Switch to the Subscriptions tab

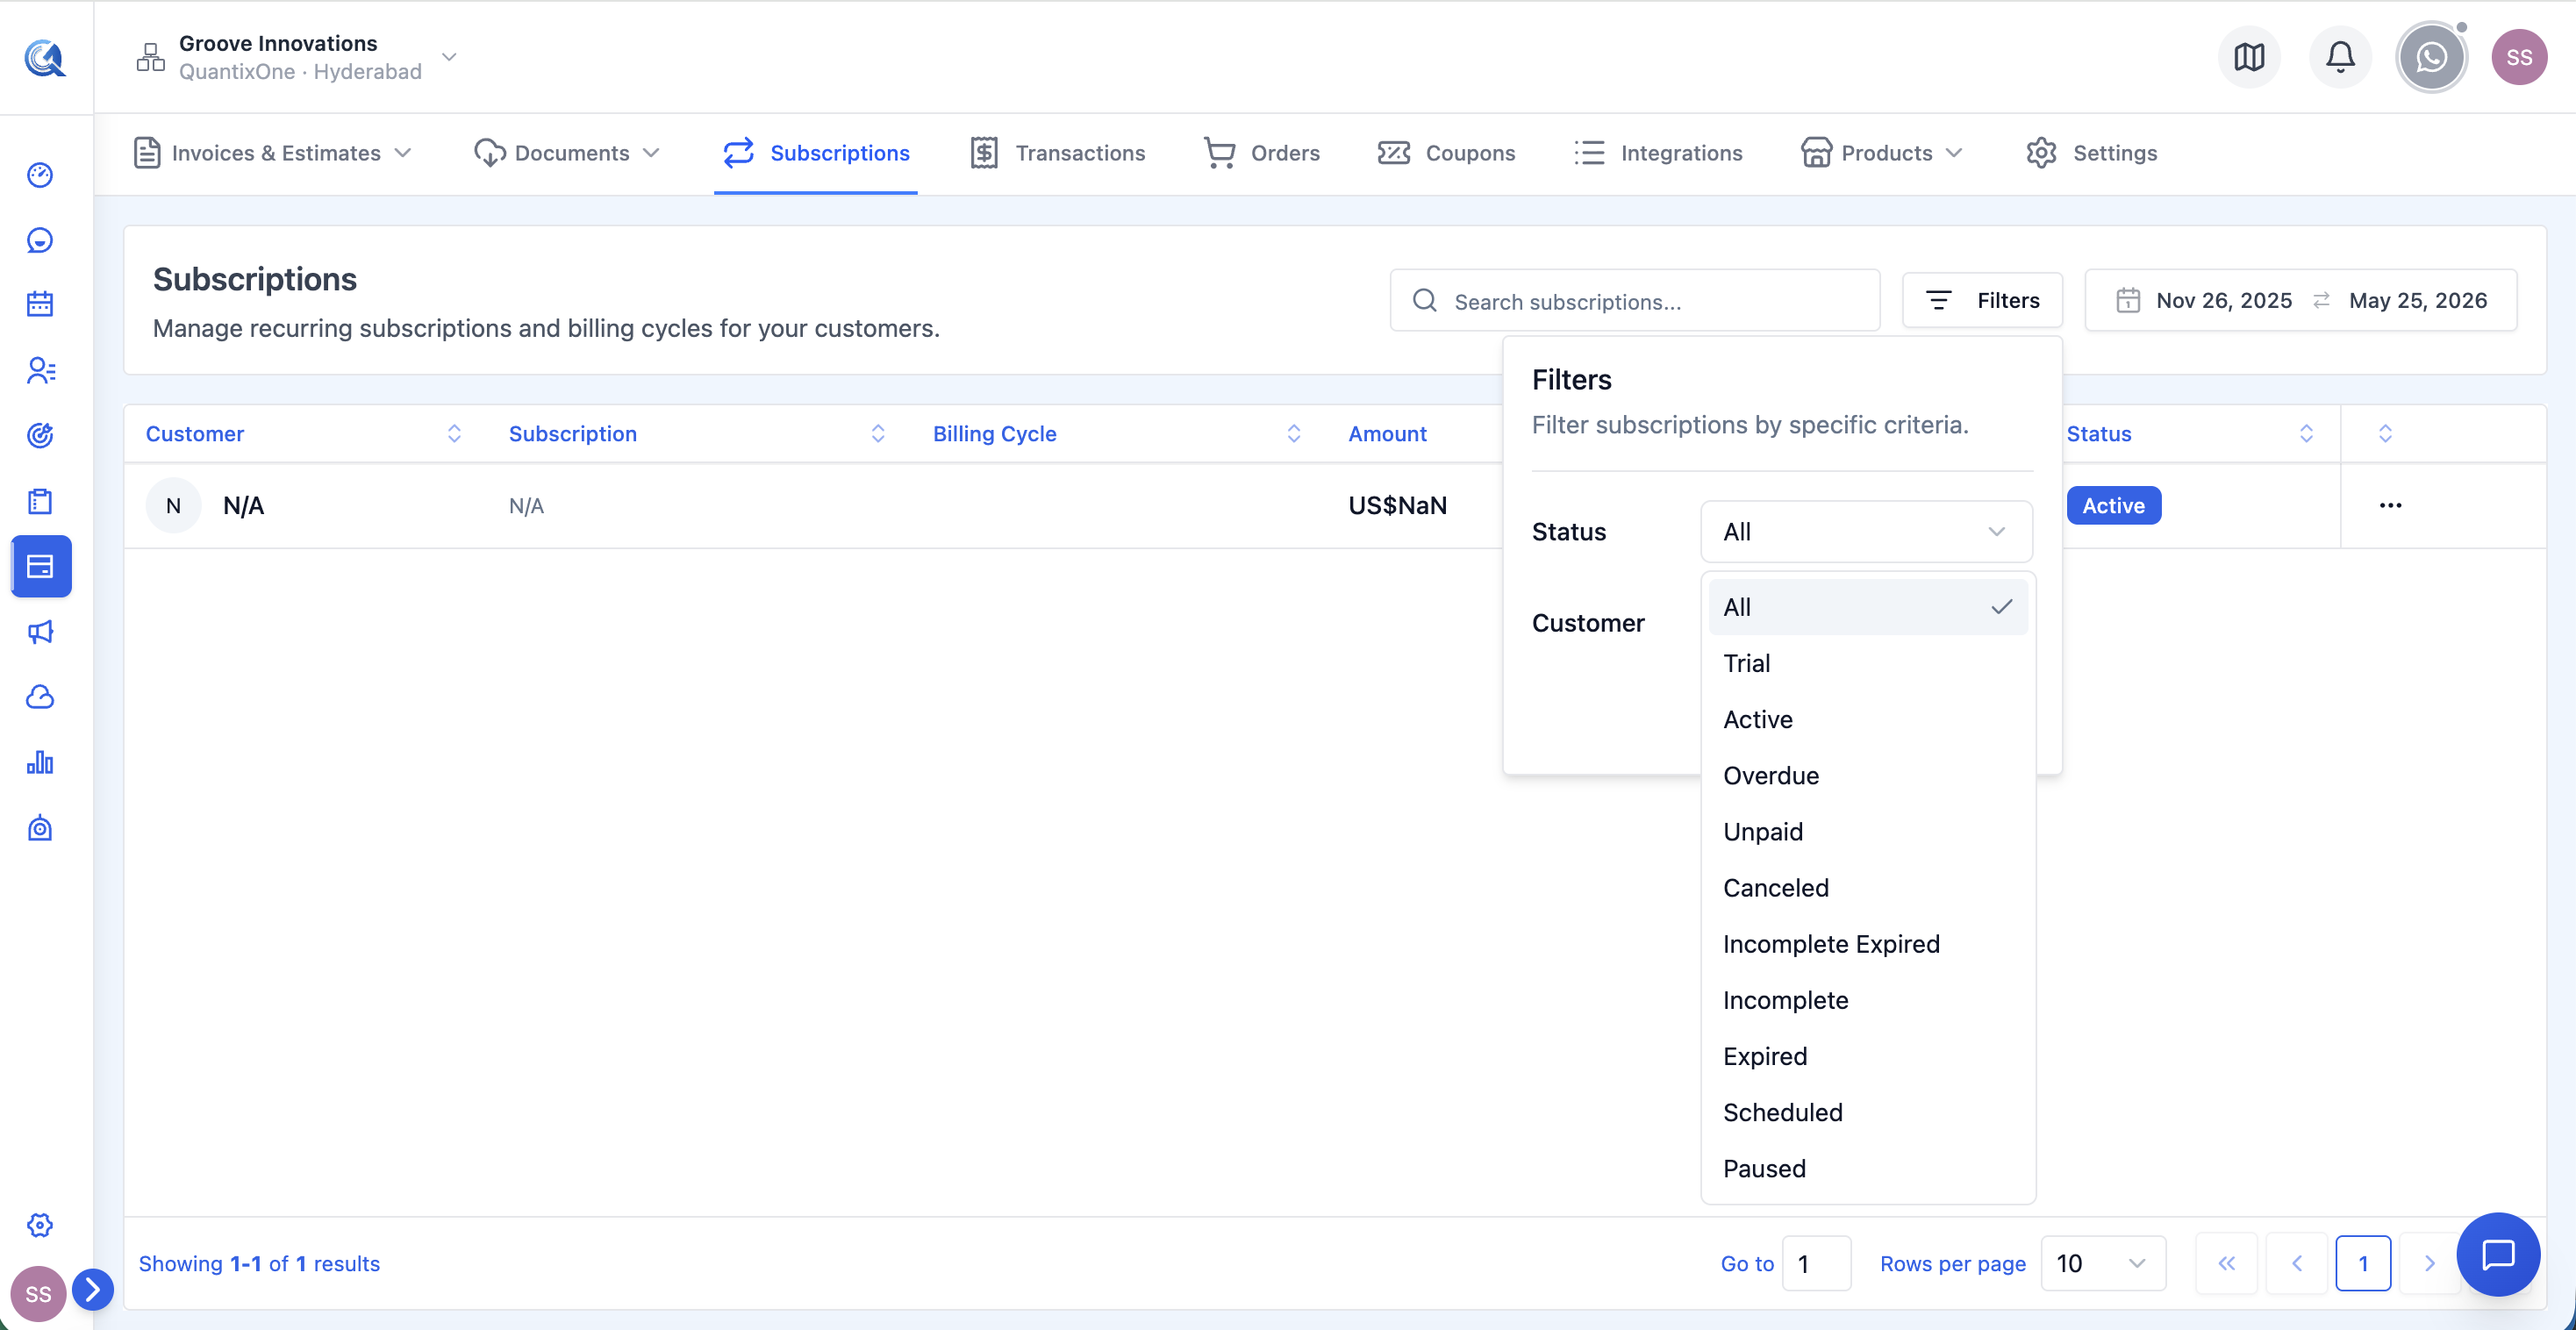pyautogui.click(x=816, y=153)
